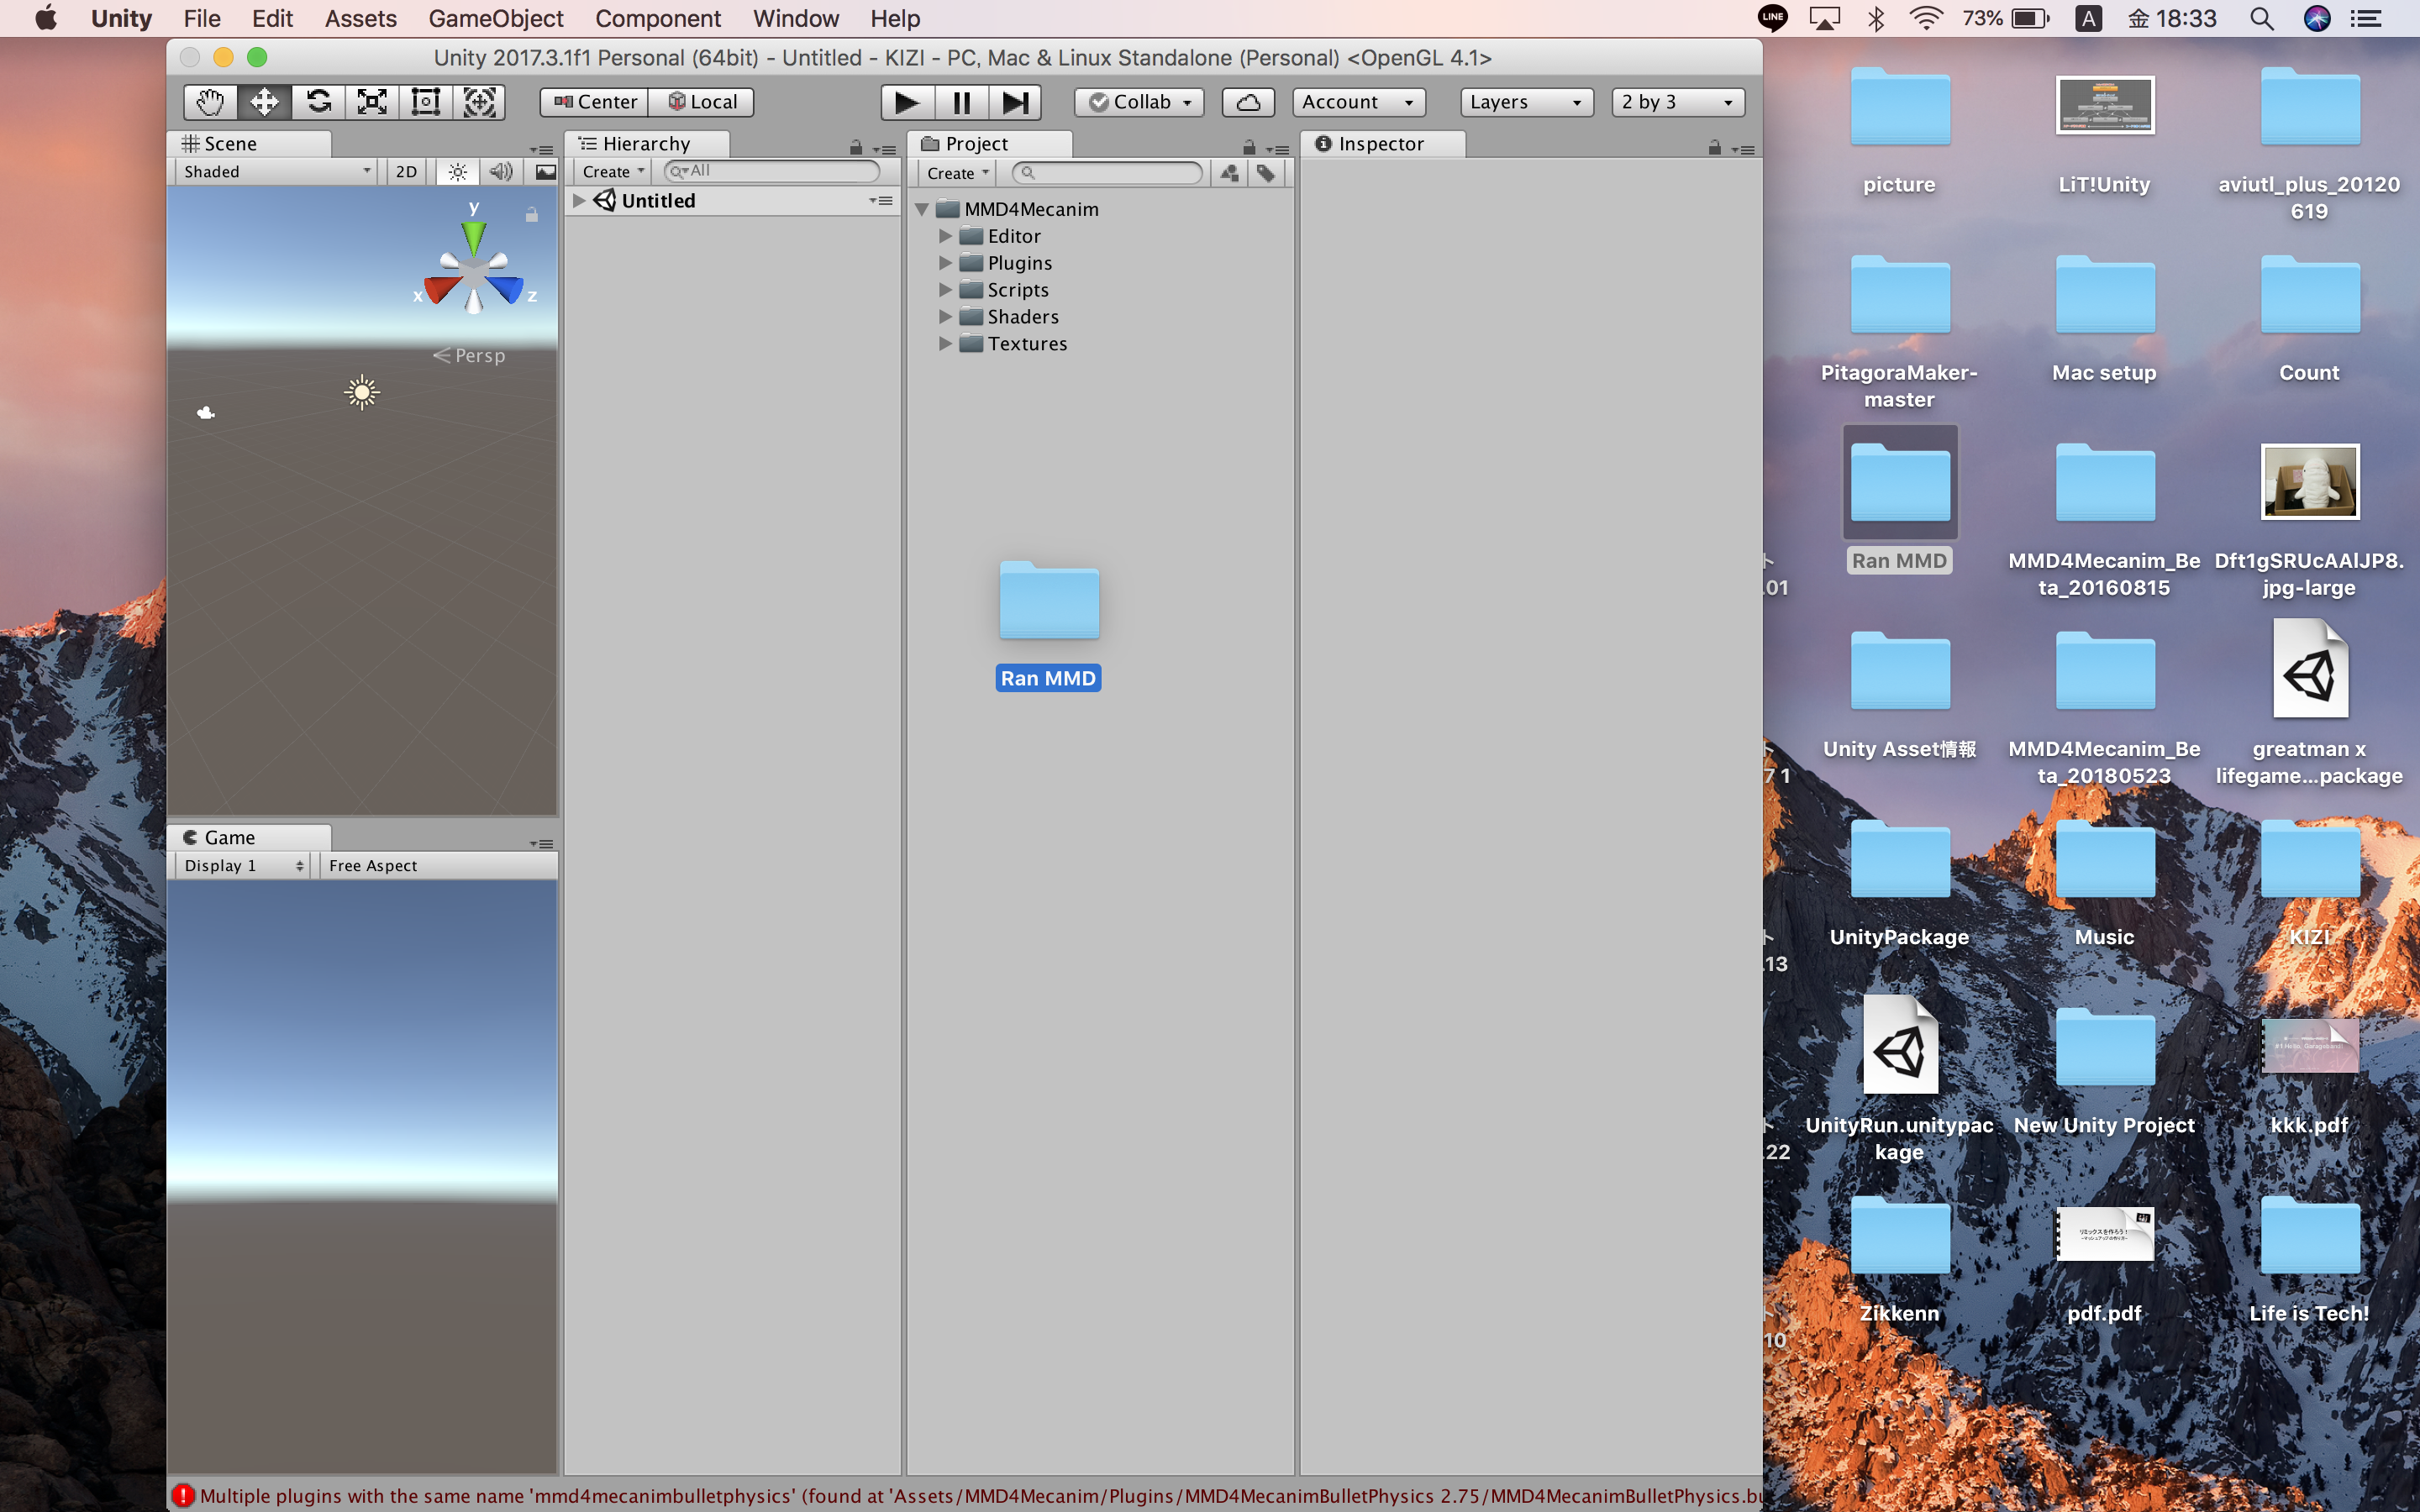Toggle Persp projection label
Viewport: 2420px width, 1512px height.
469,356
